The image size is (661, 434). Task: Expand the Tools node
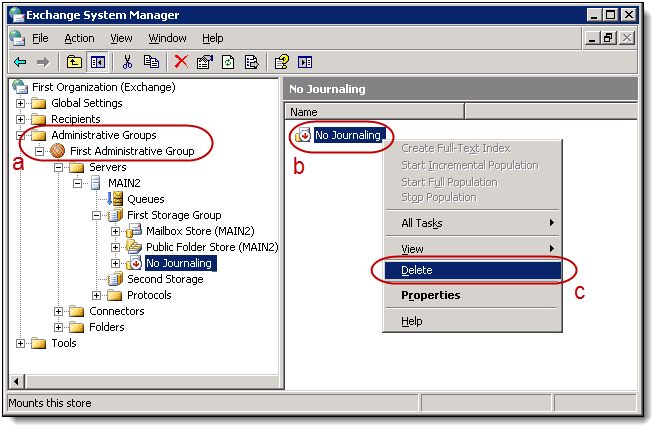pyautogui.click(x=20, y=343)
